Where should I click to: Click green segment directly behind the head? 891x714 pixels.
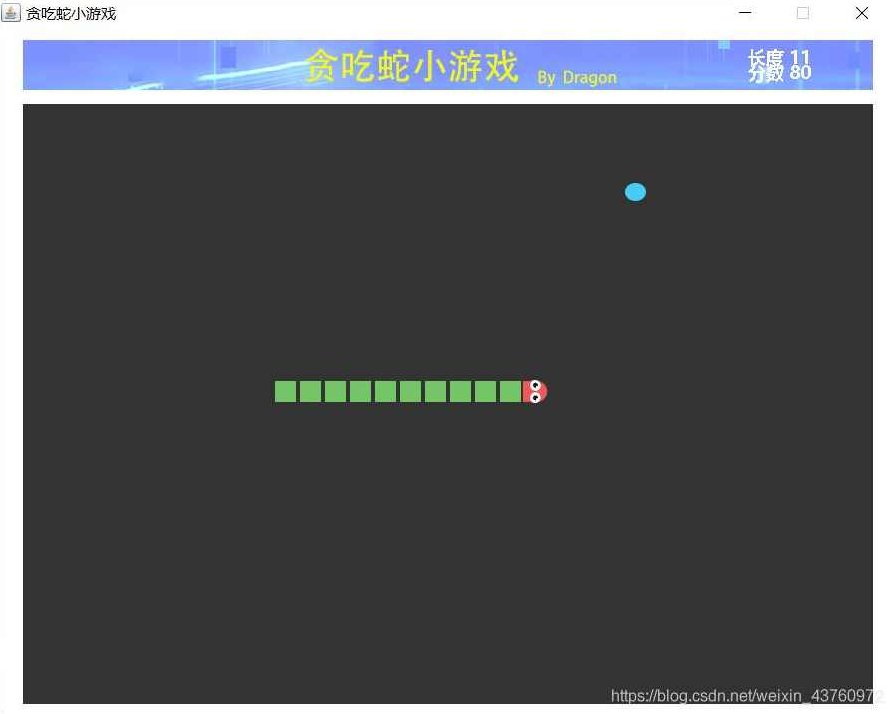pyautogui.click(x=510, y=392)
